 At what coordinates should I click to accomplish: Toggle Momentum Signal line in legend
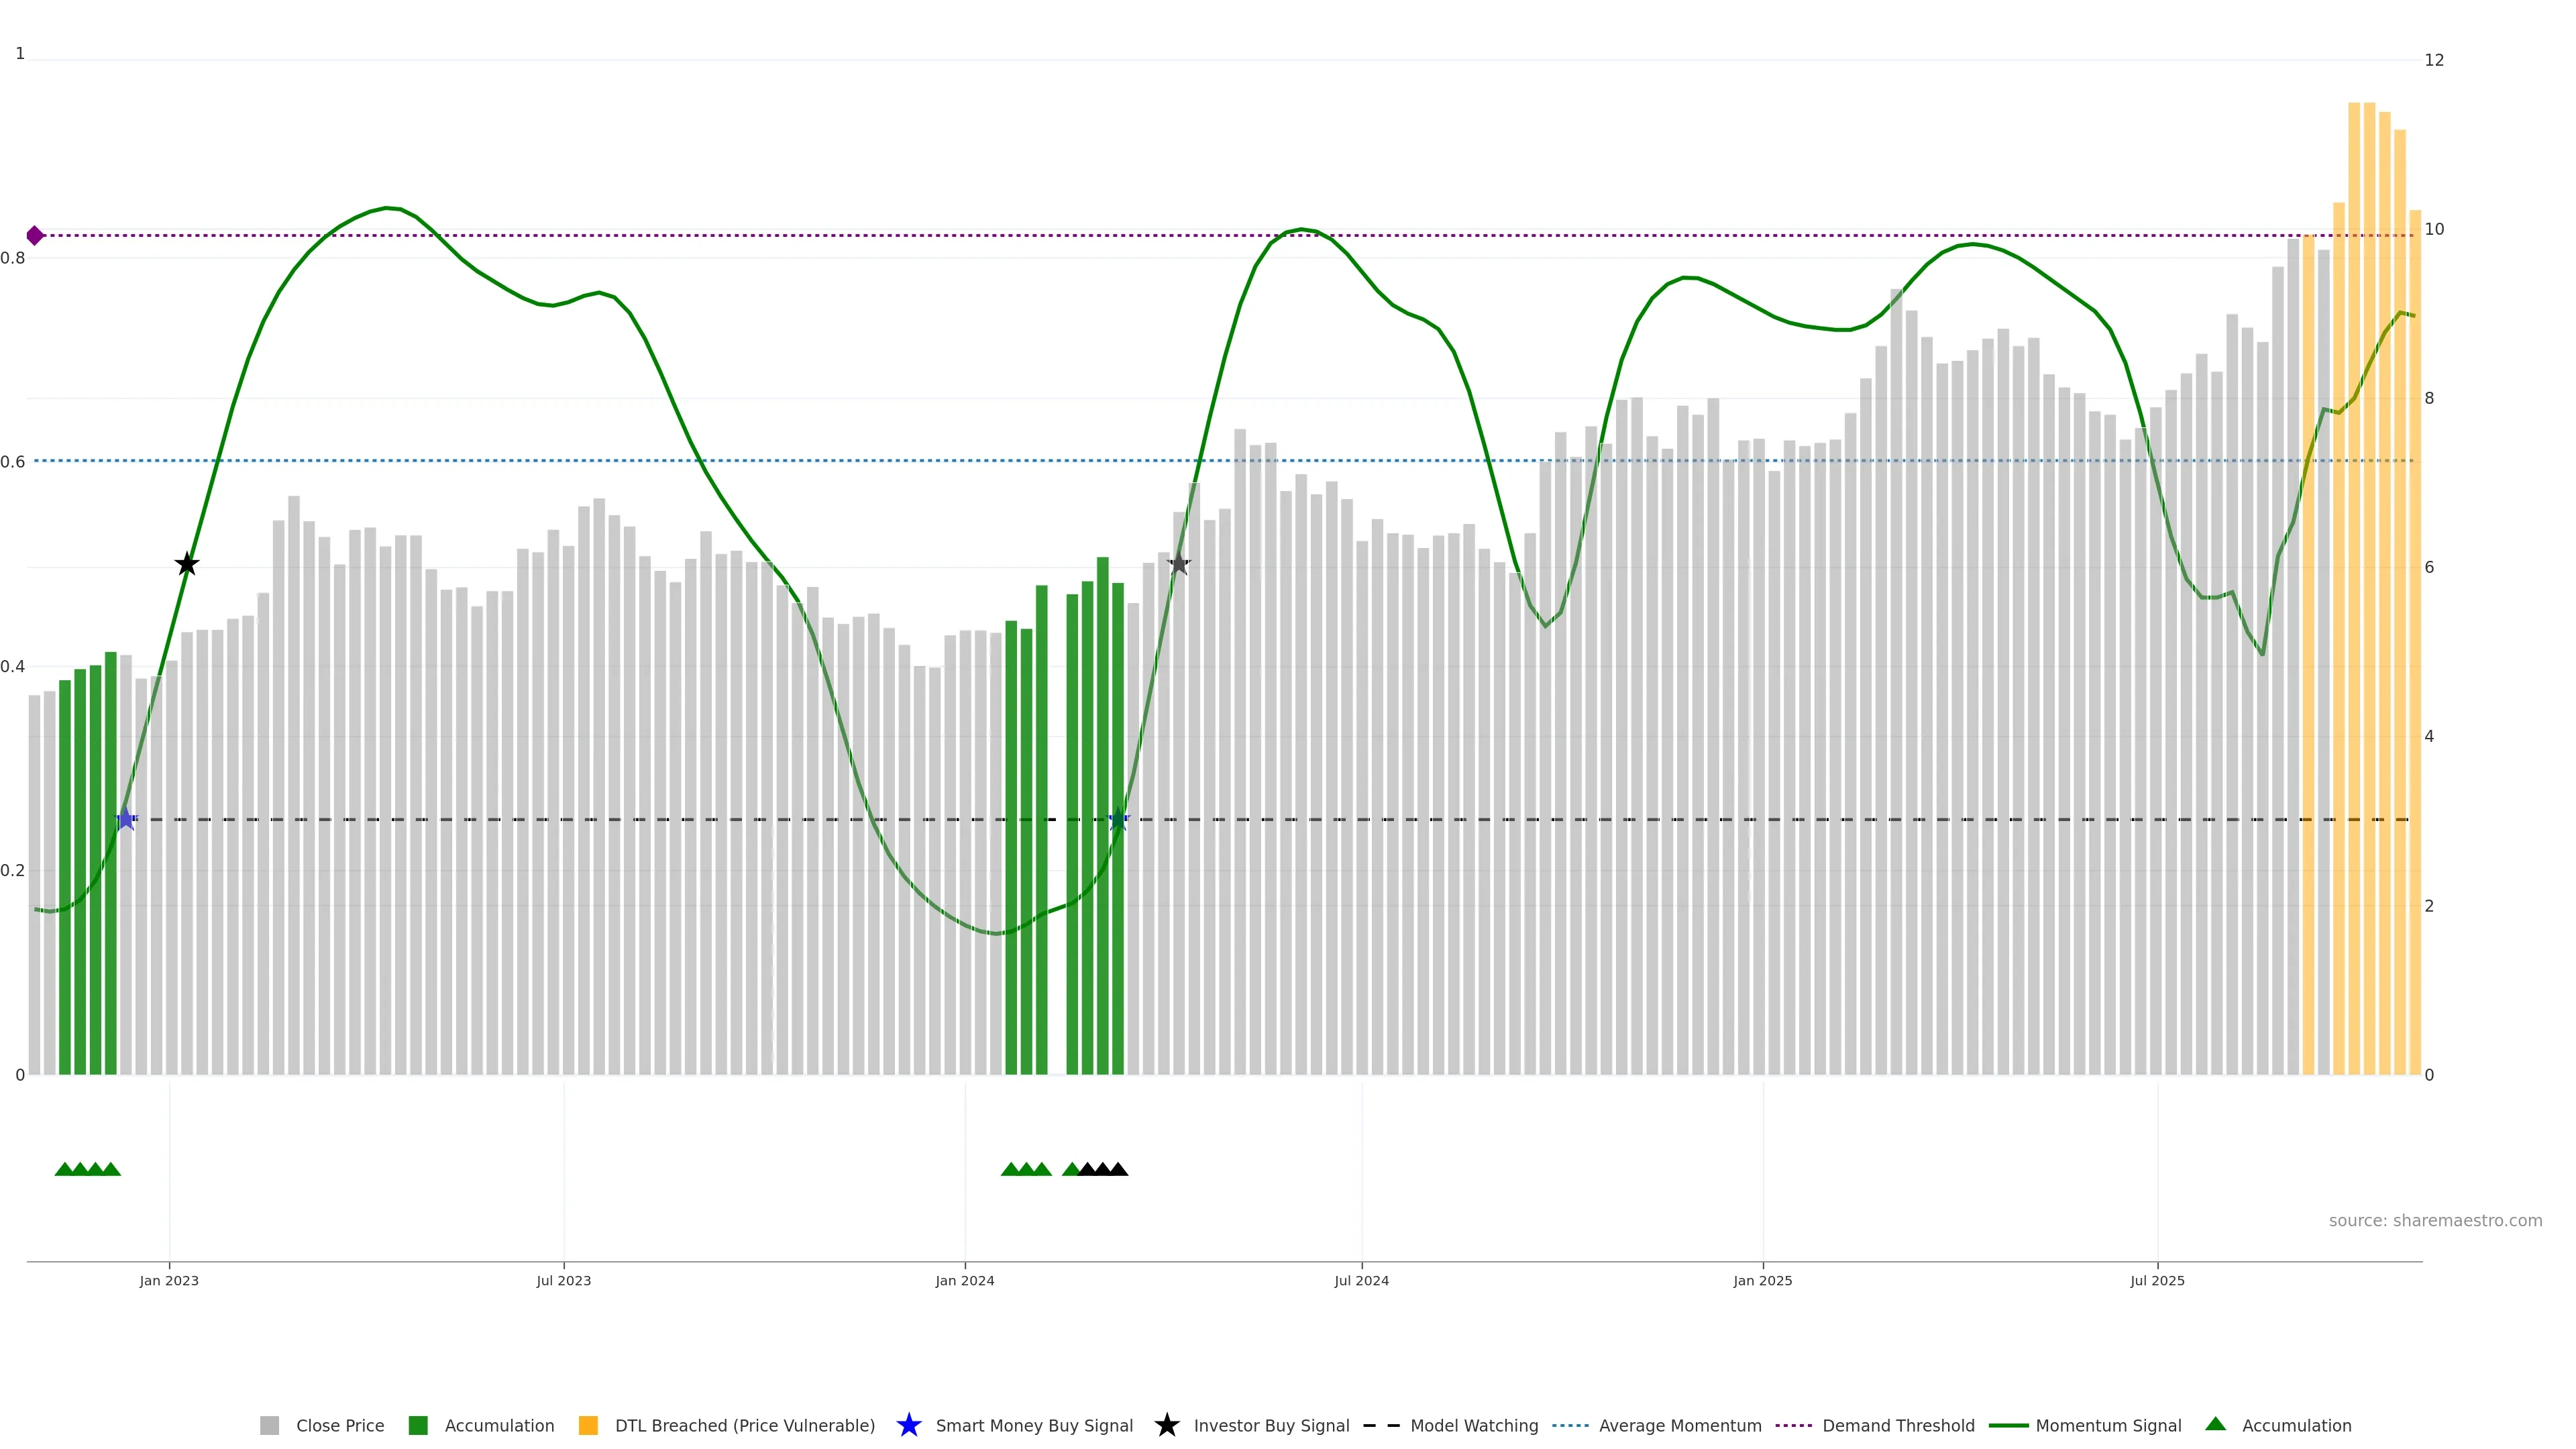[x=2108, y=1425]
